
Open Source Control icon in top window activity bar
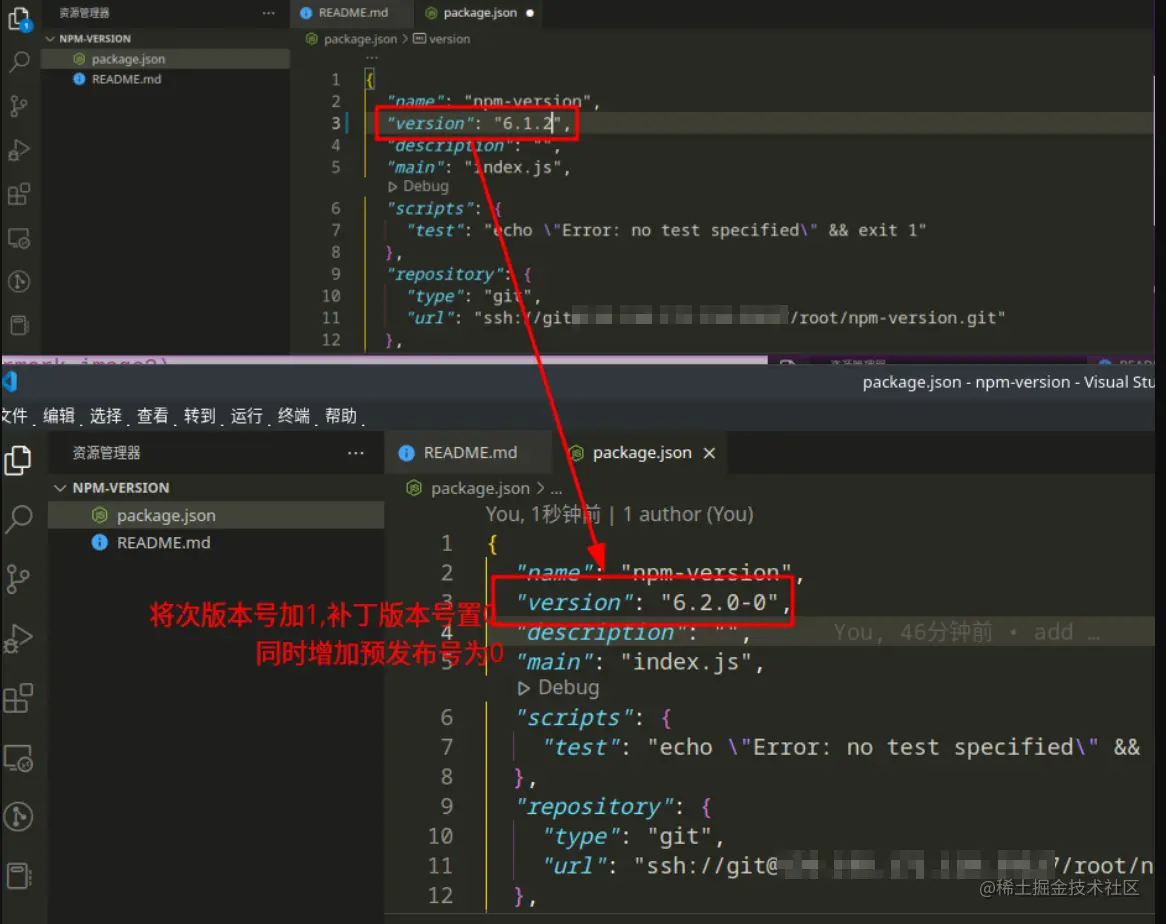tap(19, 106)
